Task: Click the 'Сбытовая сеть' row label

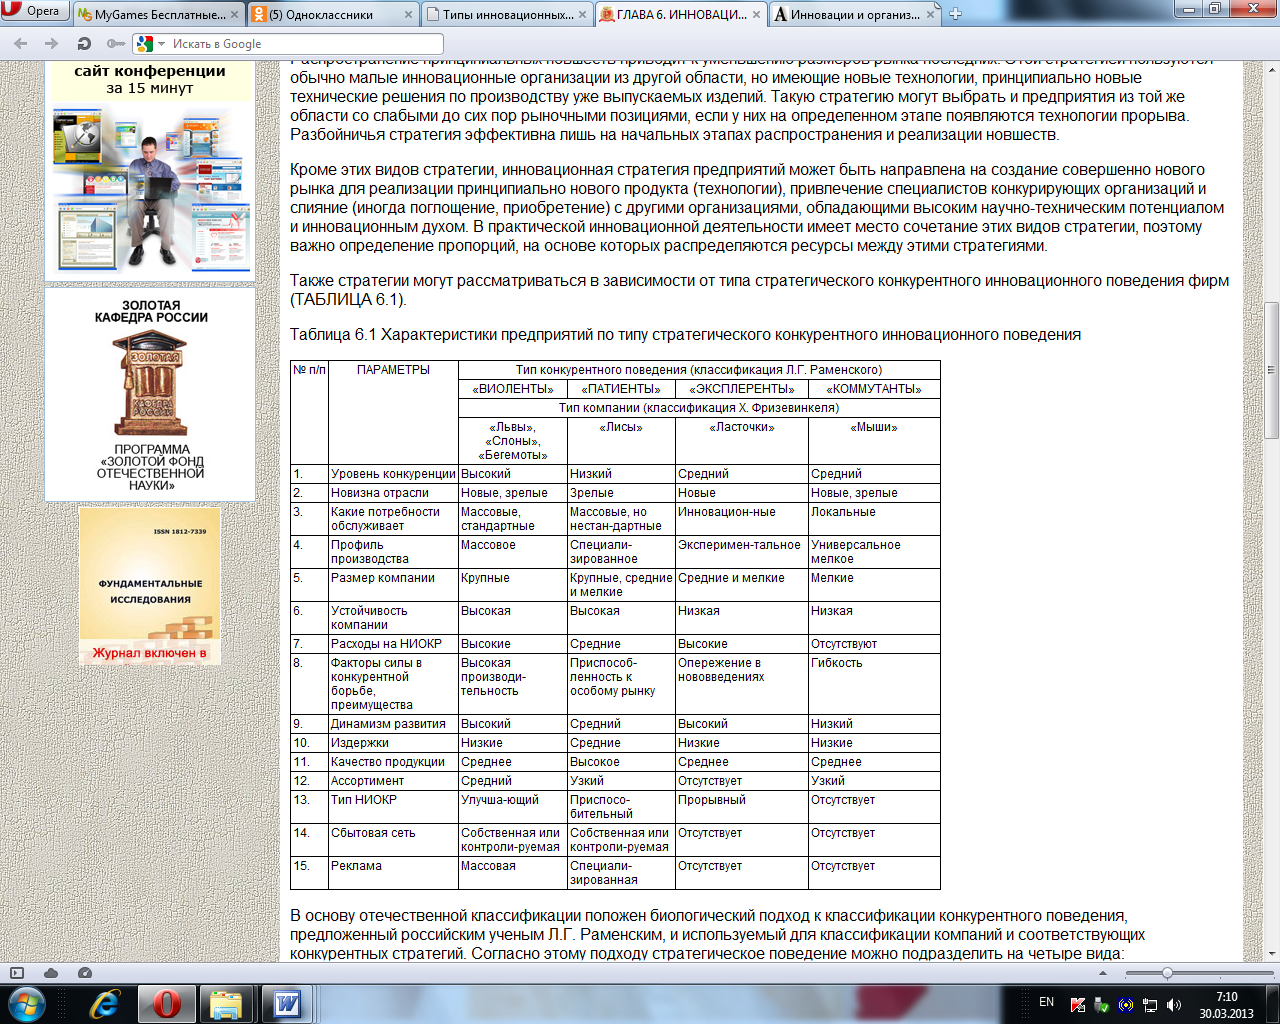Action: (373, 833)
